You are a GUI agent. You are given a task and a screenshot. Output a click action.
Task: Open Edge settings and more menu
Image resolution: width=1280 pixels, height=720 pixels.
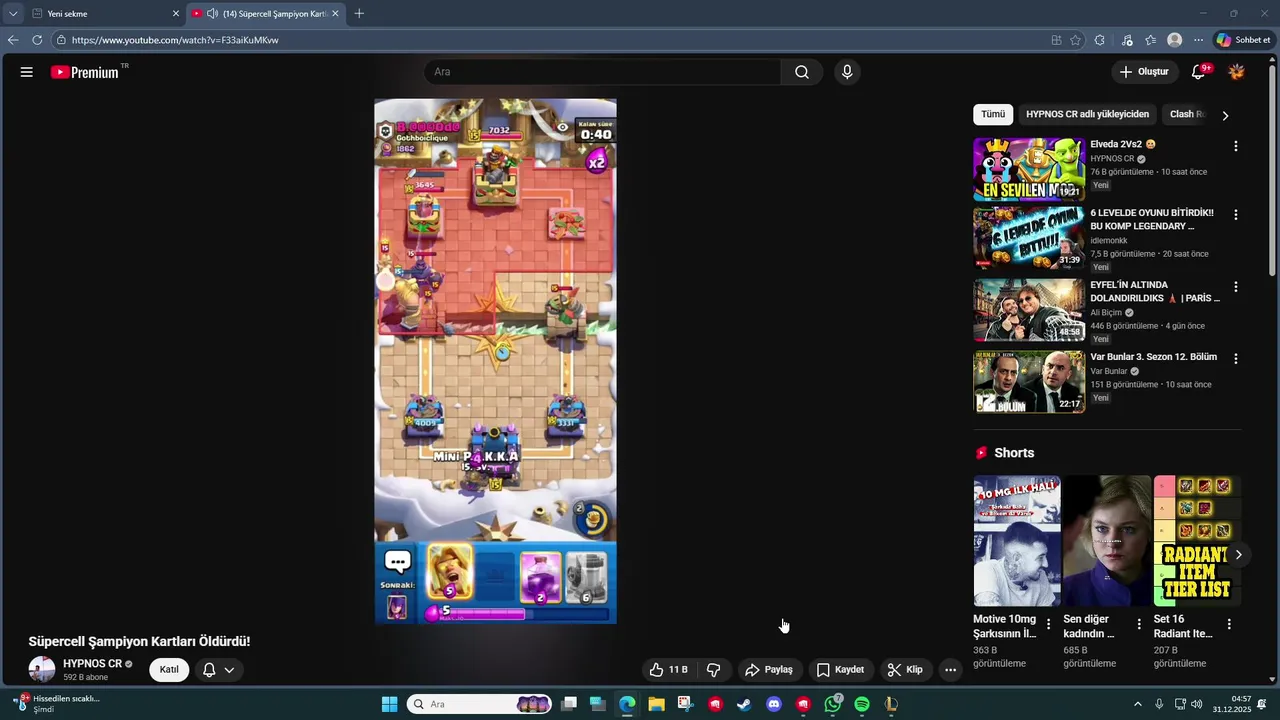click(x=1199, y=40)
